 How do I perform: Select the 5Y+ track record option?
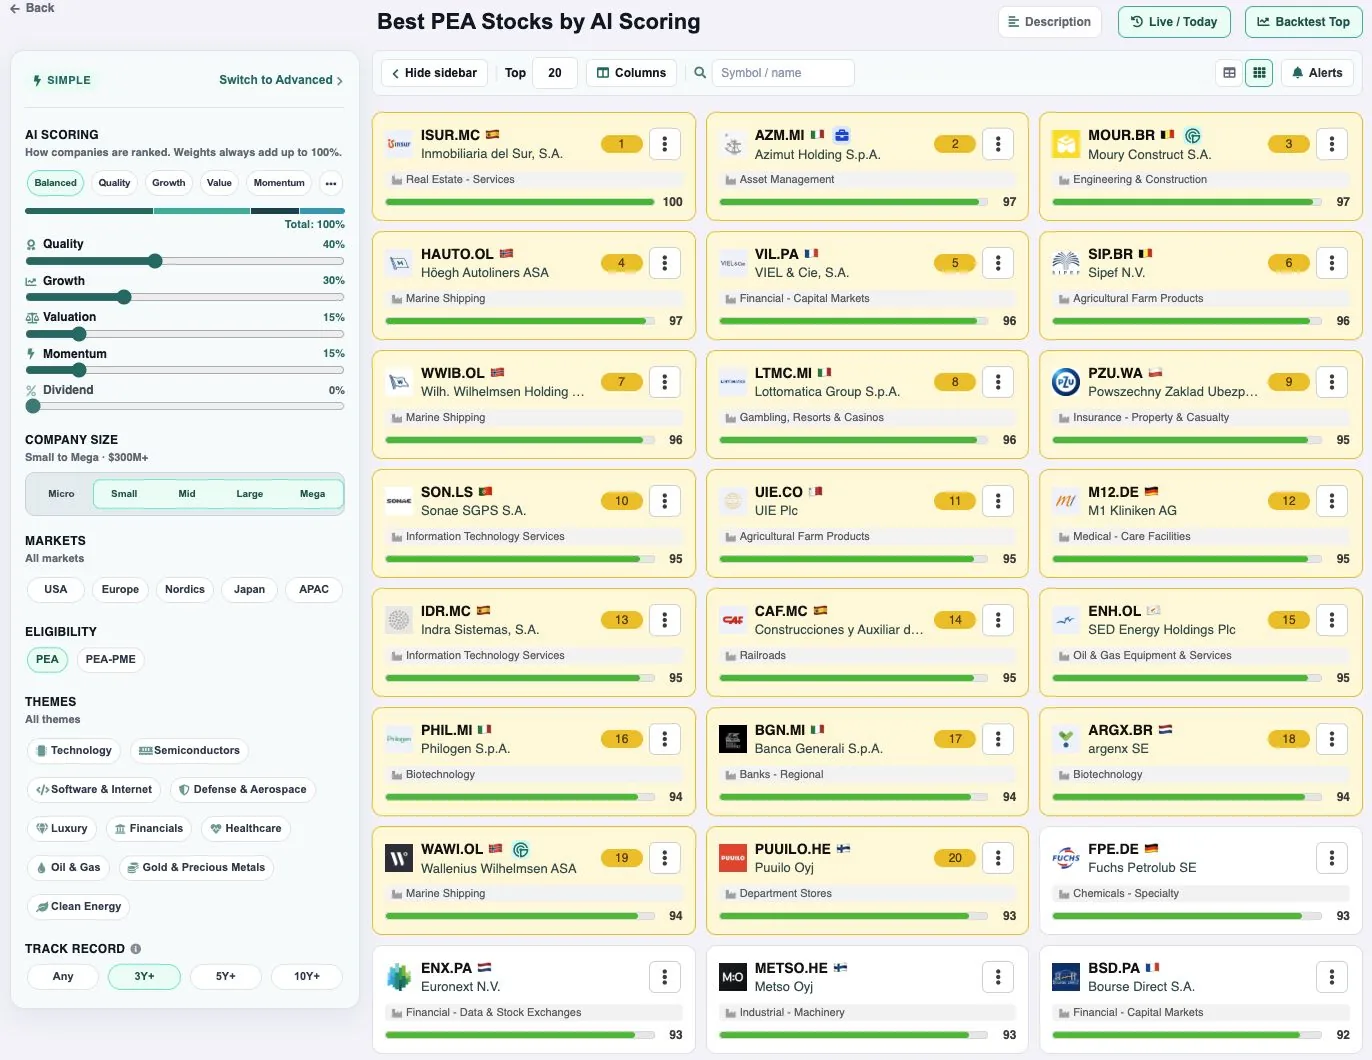(x=226, y=977)
